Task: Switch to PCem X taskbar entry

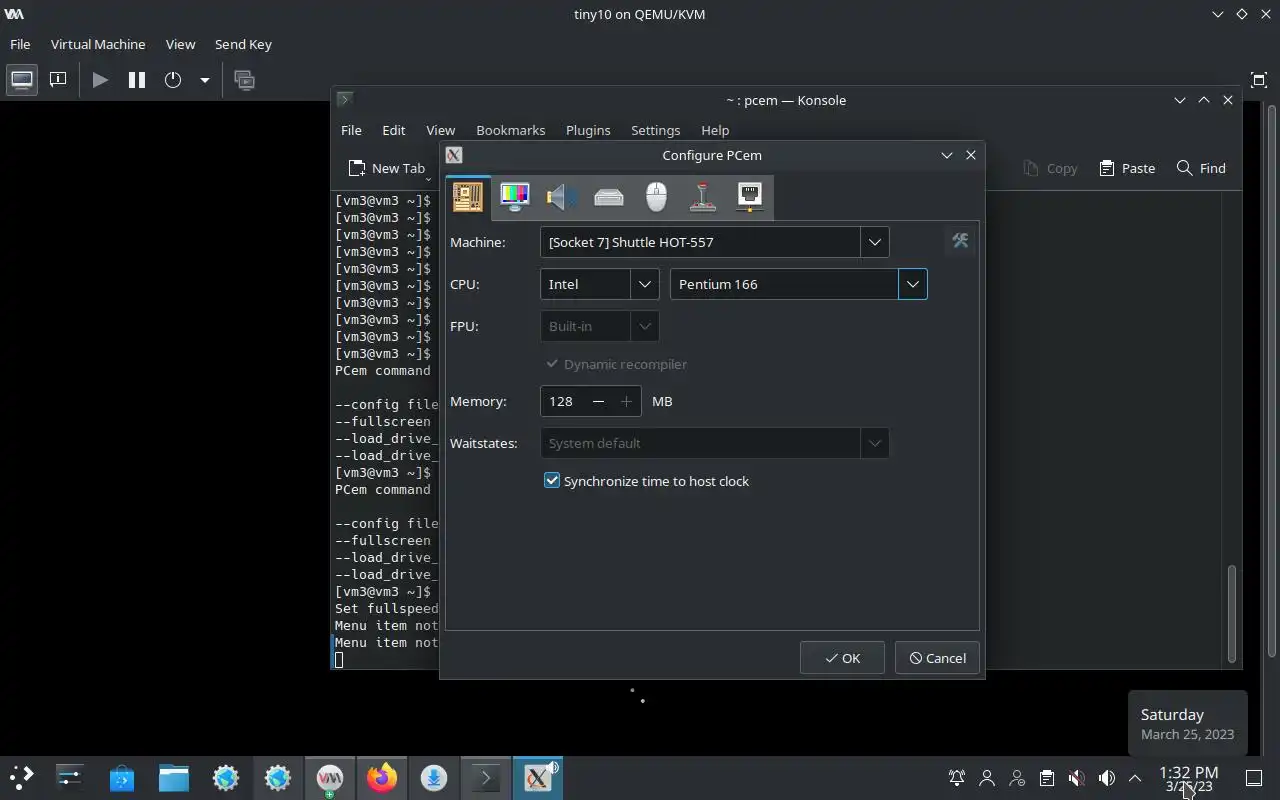Action: coord(537,777)
